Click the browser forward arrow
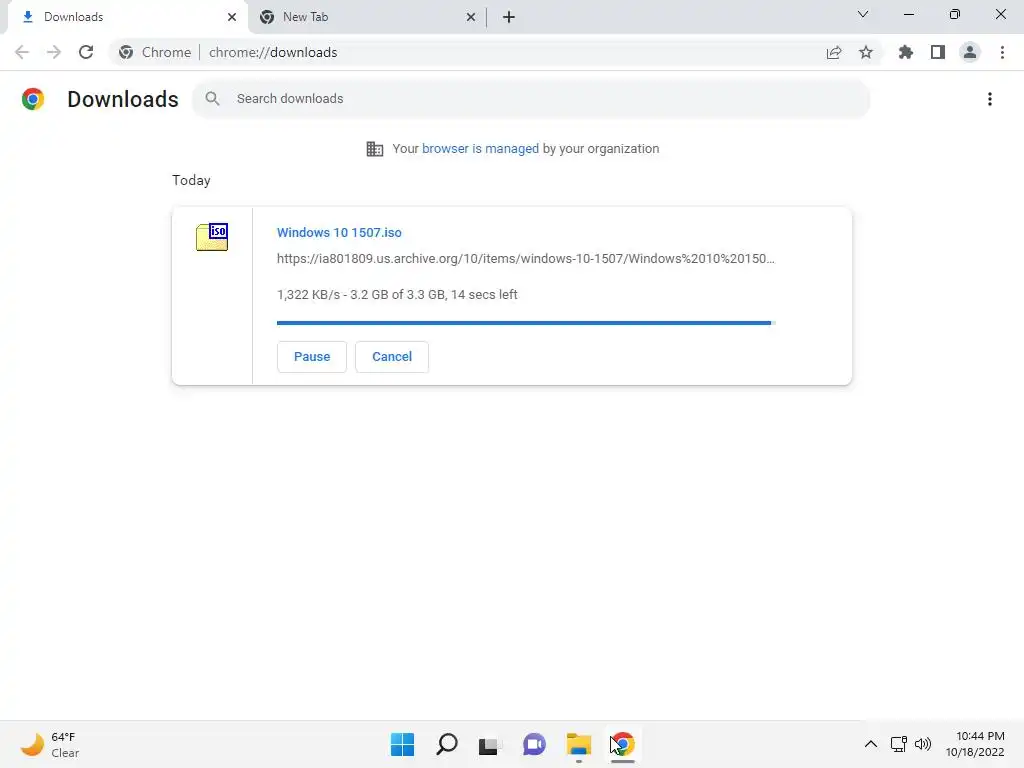This screenshot has width=1024, height=768. [x=54, y=52]
